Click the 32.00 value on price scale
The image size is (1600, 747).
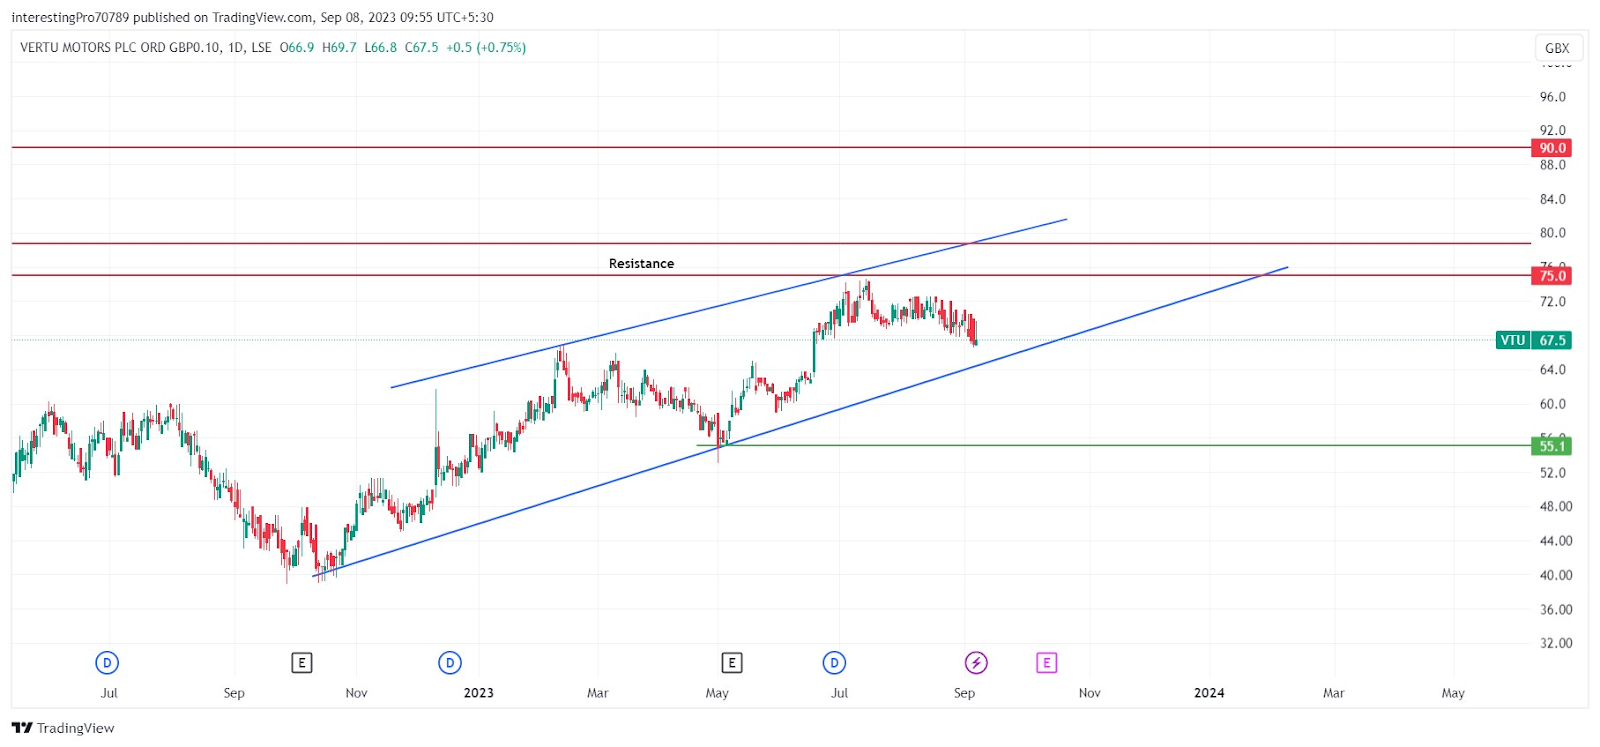pos(1556,643)
